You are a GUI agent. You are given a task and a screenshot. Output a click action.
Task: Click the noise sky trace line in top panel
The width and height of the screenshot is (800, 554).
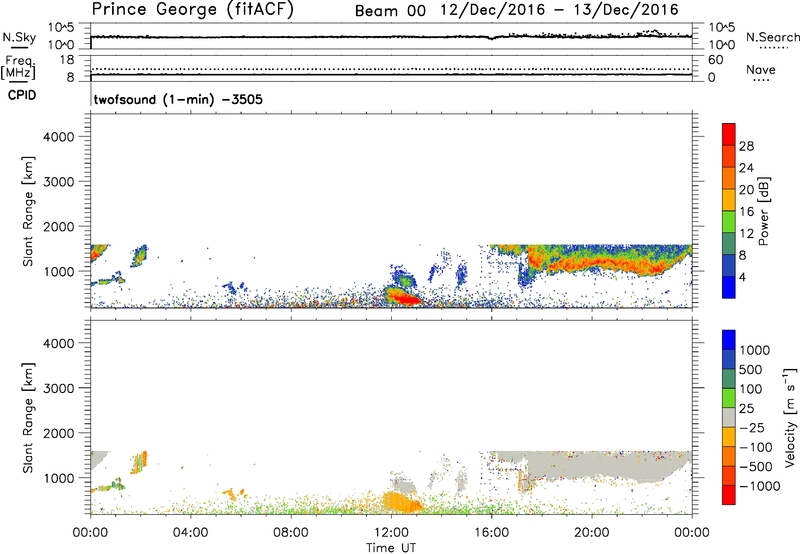coord(391,37)
